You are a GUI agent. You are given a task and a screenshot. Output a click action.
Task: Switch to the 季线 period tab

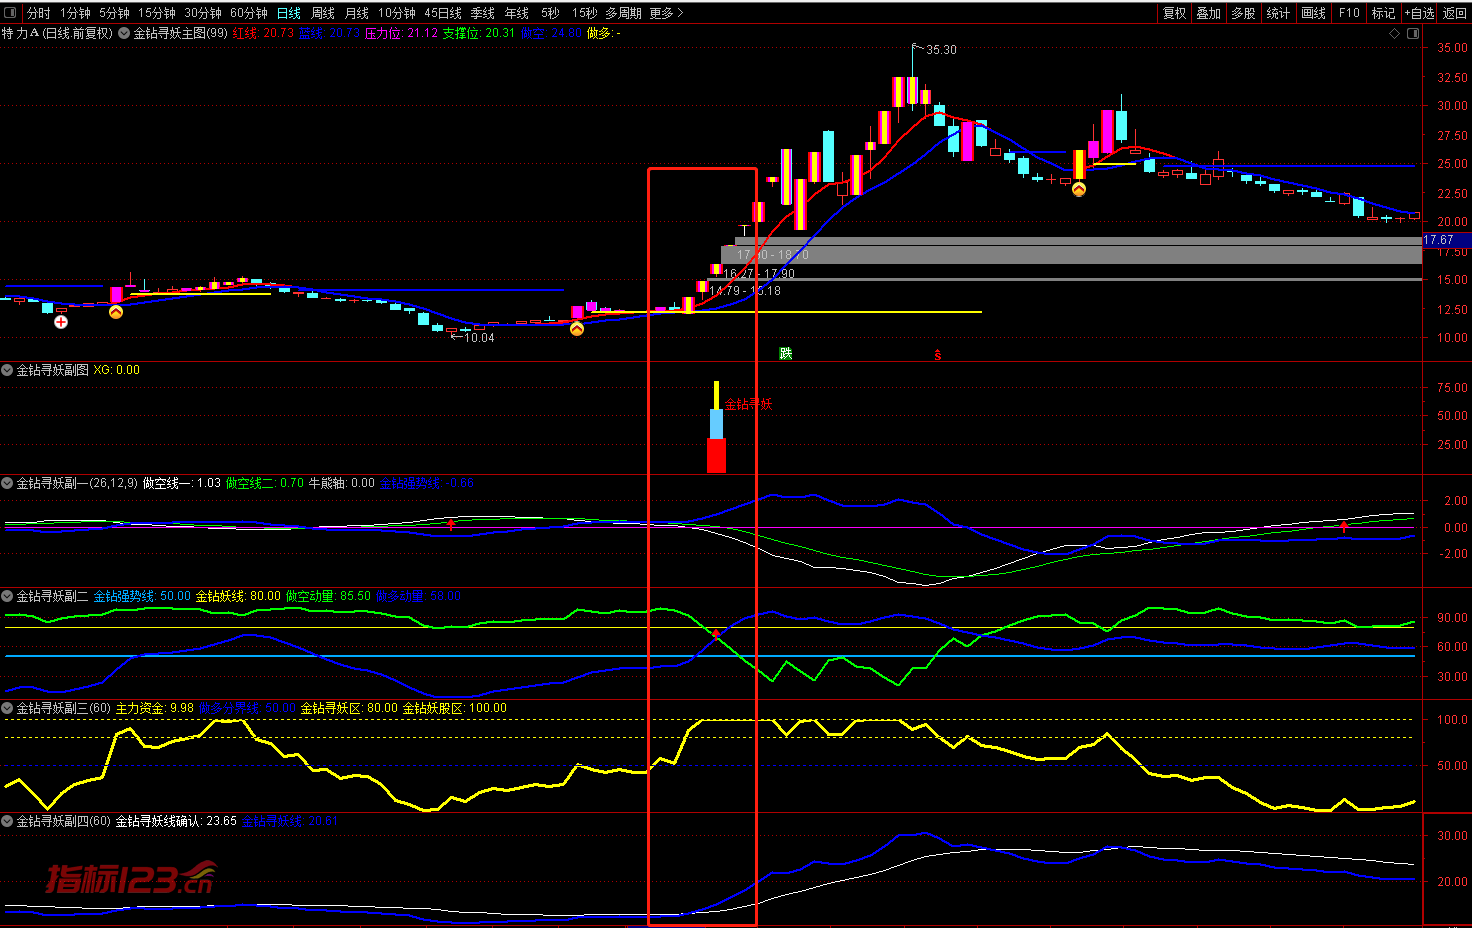[x=483, y=13]
